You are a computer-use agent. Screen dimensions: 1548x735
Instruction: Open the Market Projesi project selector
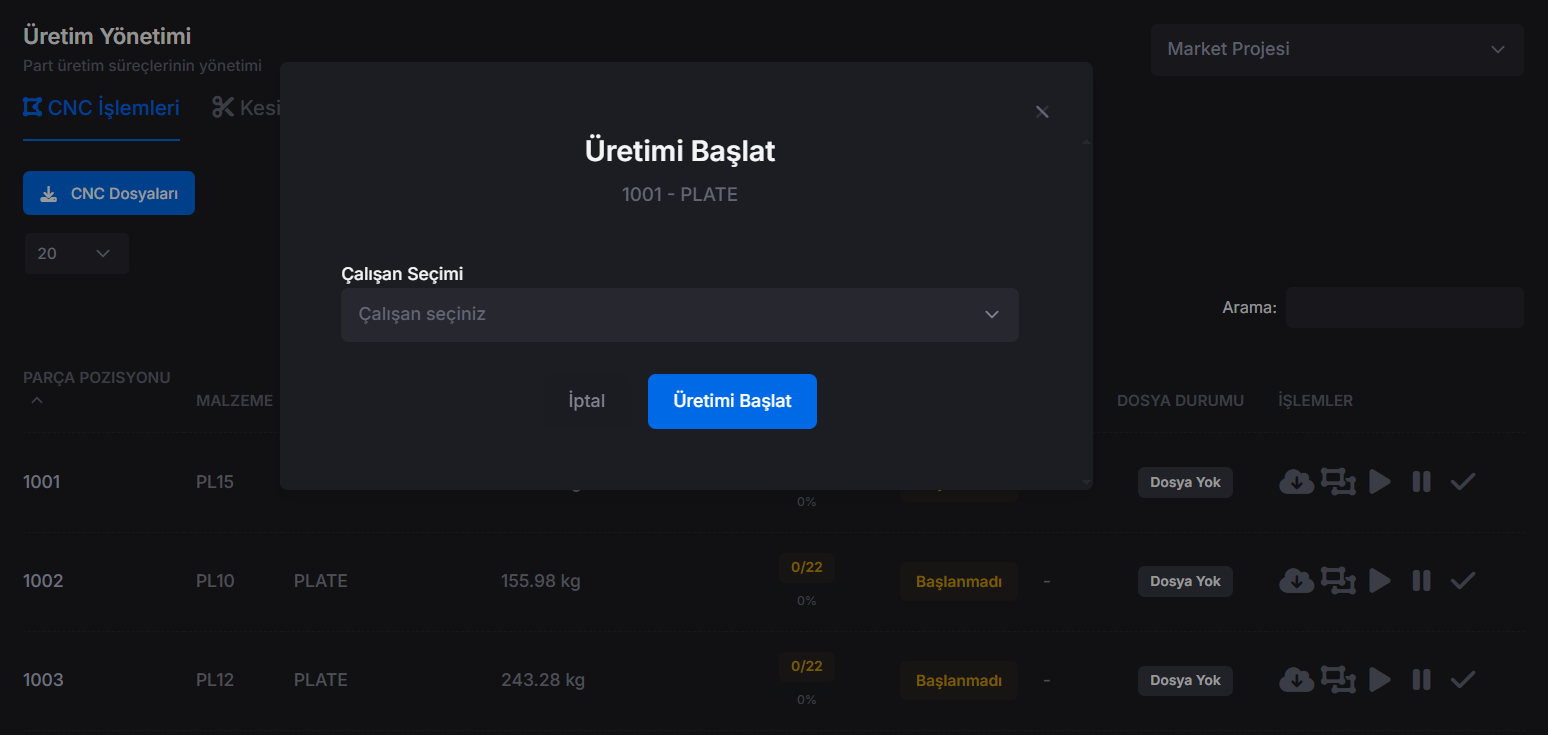(1336, 48)
